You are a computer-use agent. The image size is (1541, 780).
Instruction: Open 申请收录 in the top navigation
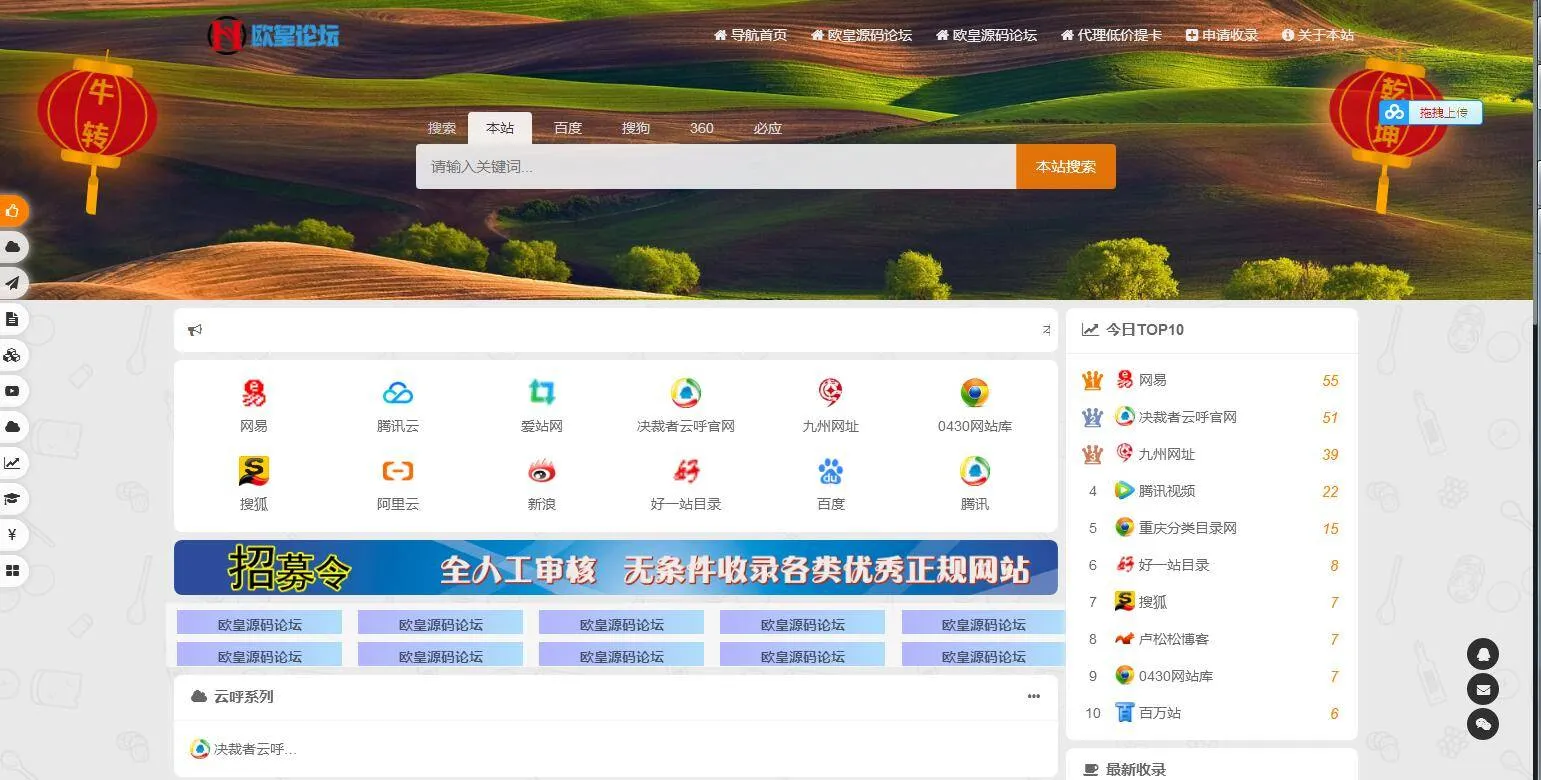click(x=1222, y=35)
